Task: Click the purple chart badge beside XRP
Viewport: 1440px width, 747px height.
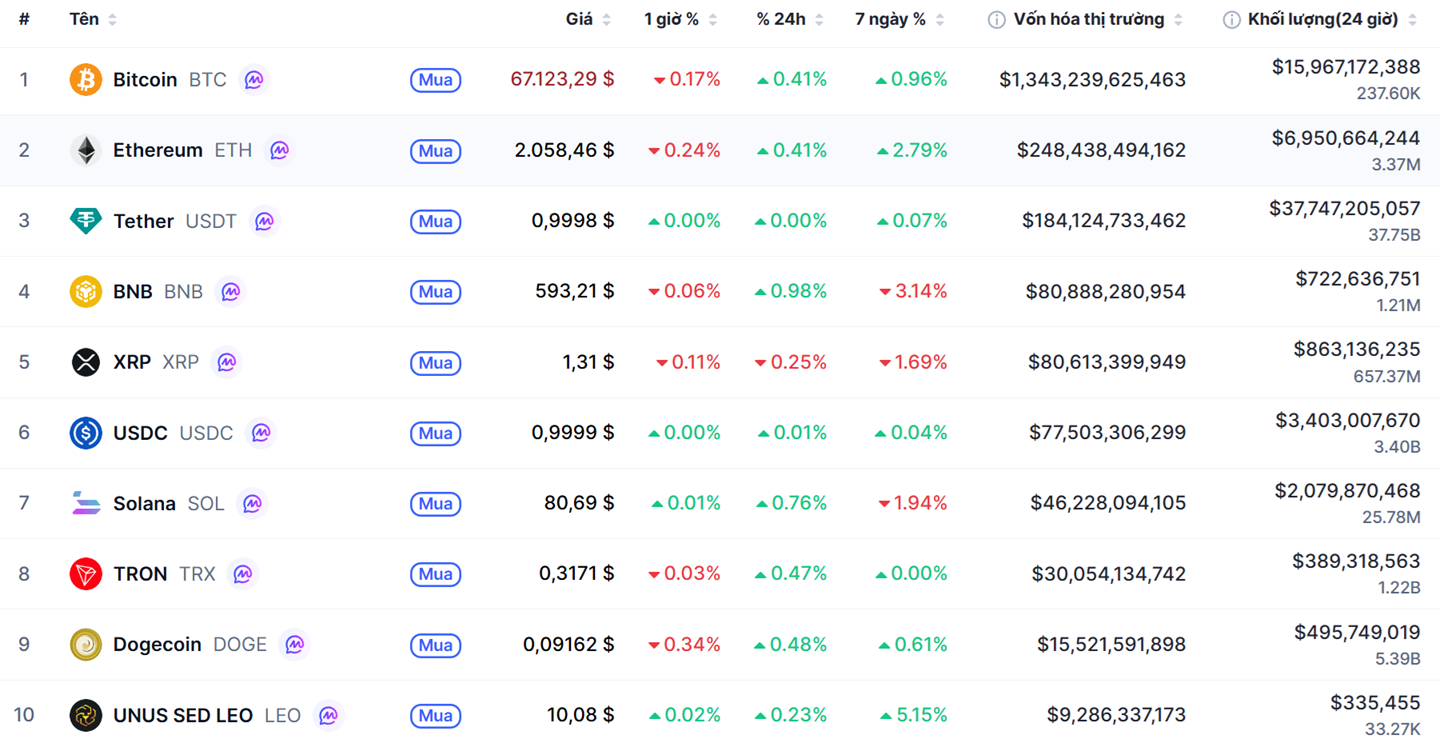Action: [x=227, y=362]
